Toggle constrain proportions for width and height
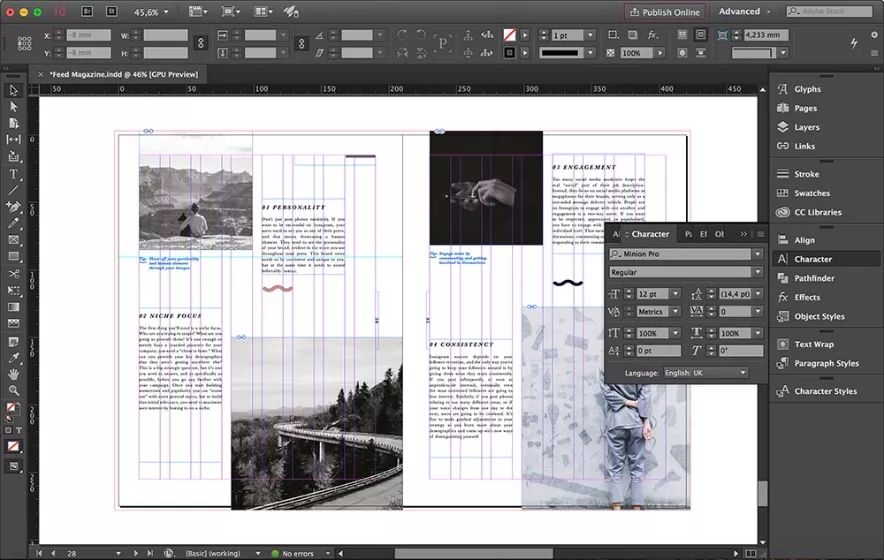The width and height of the screenshot is (884, 560). pos(200,43)
